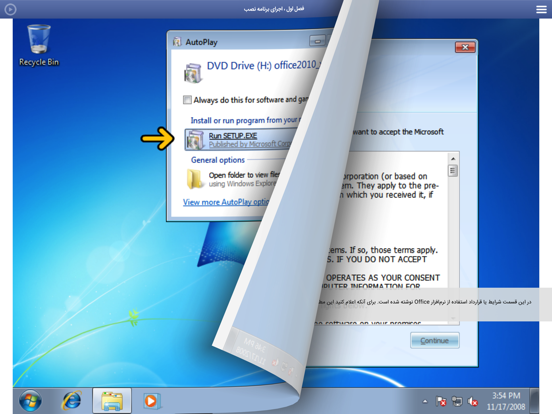Click Install or run program heading text
The width and height of the screenshot is (552, 414).
click(246, 120)
